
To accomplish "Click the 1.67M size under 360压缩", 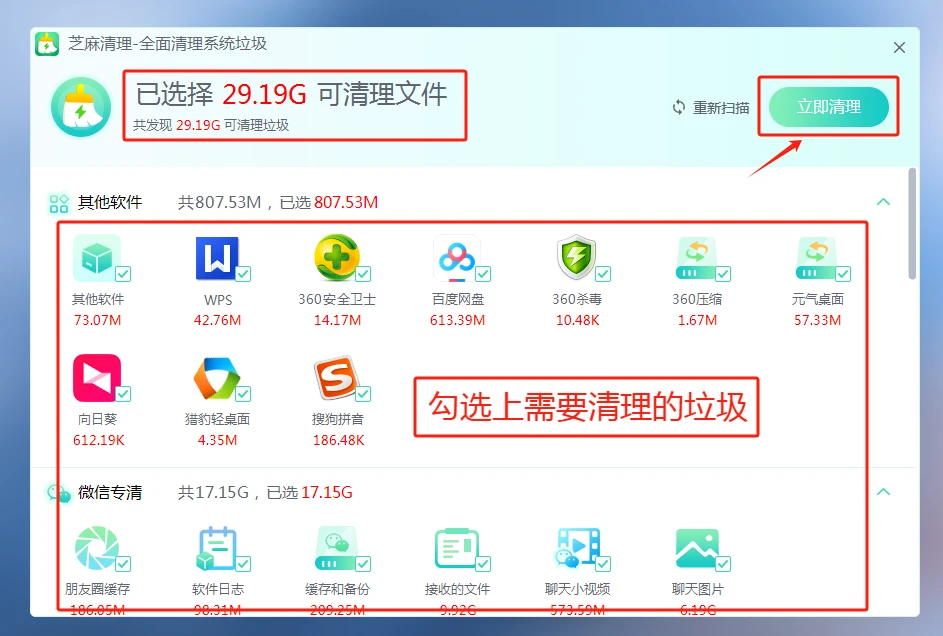I will tap(697, 320).
